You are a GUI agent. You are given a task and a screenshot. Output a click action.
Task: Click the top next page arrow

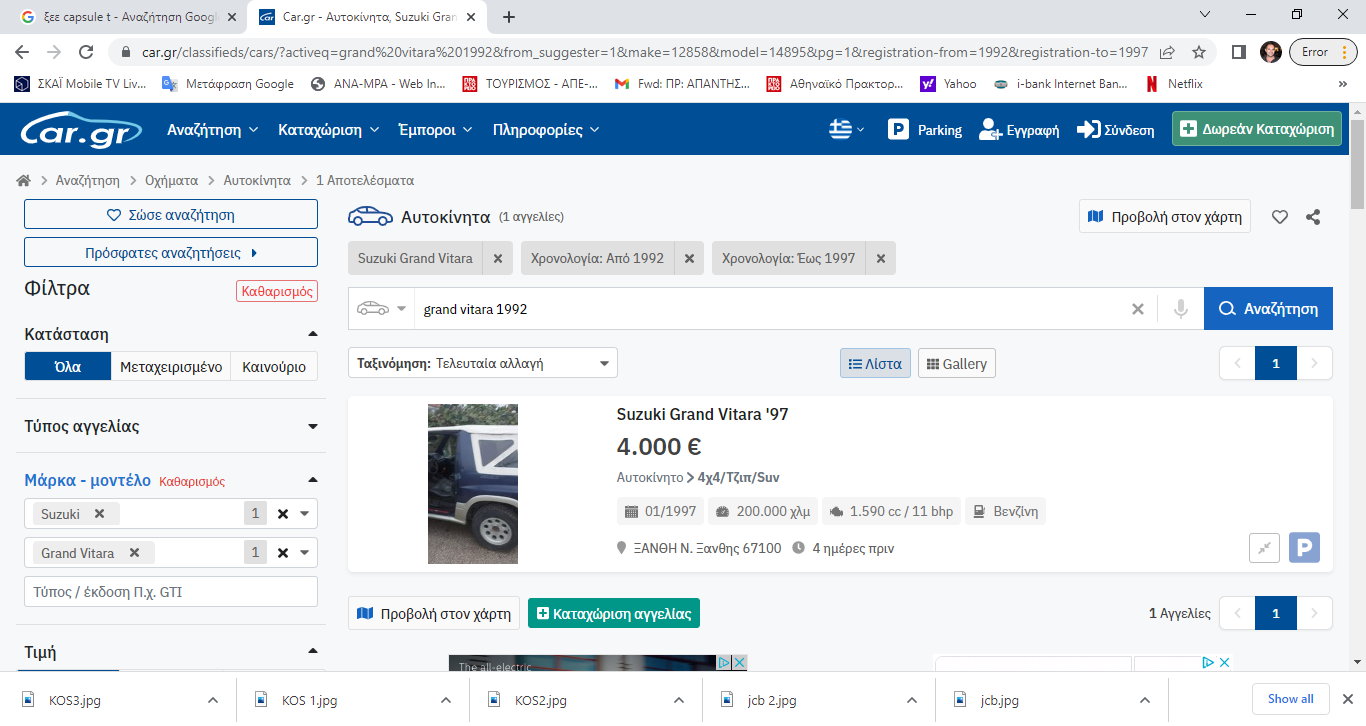[x=1314, y=364]
